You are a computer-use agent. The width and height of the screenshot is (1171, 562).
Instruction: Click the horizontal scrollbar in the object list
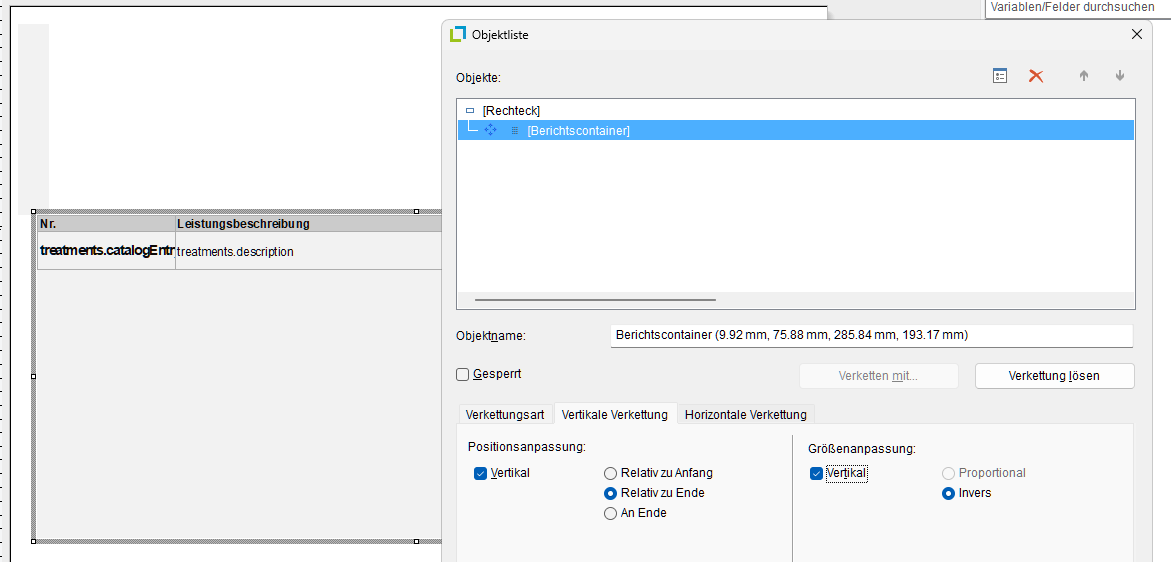point(595,299)
